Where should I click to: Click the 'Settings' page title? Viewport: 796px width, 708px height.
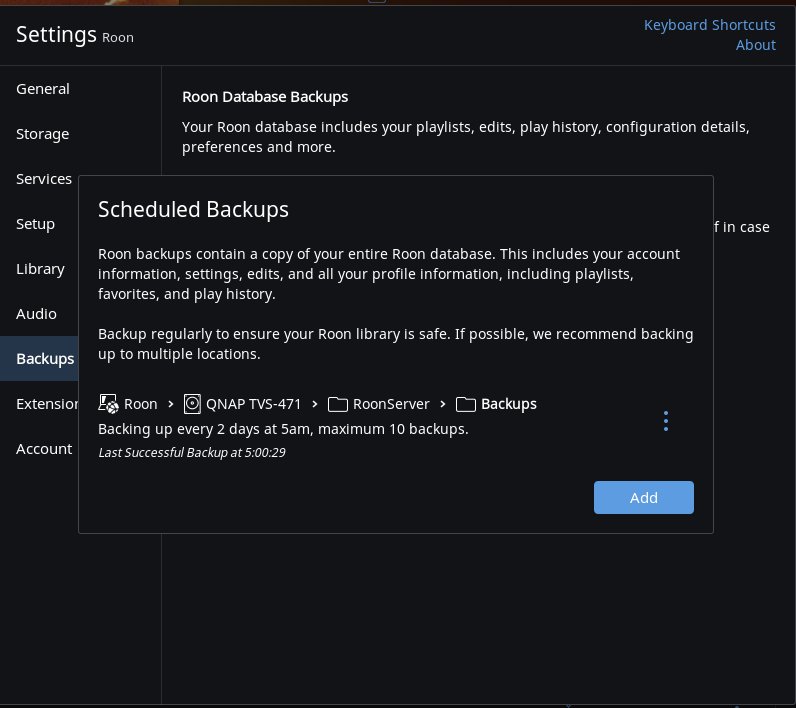pos(56,35)
